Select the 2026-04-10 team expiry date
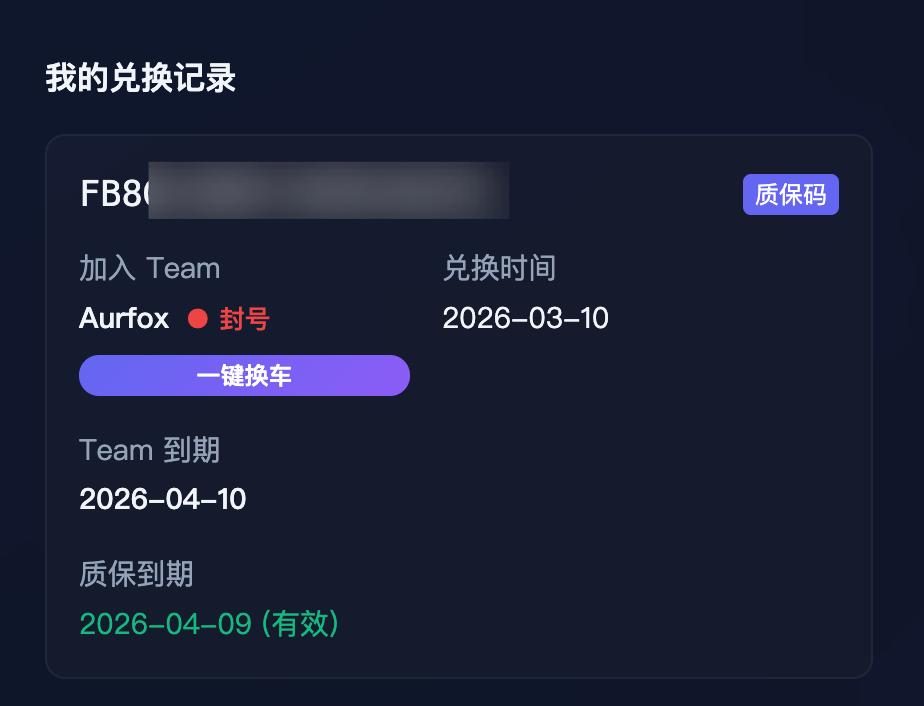 pos(162,499)
